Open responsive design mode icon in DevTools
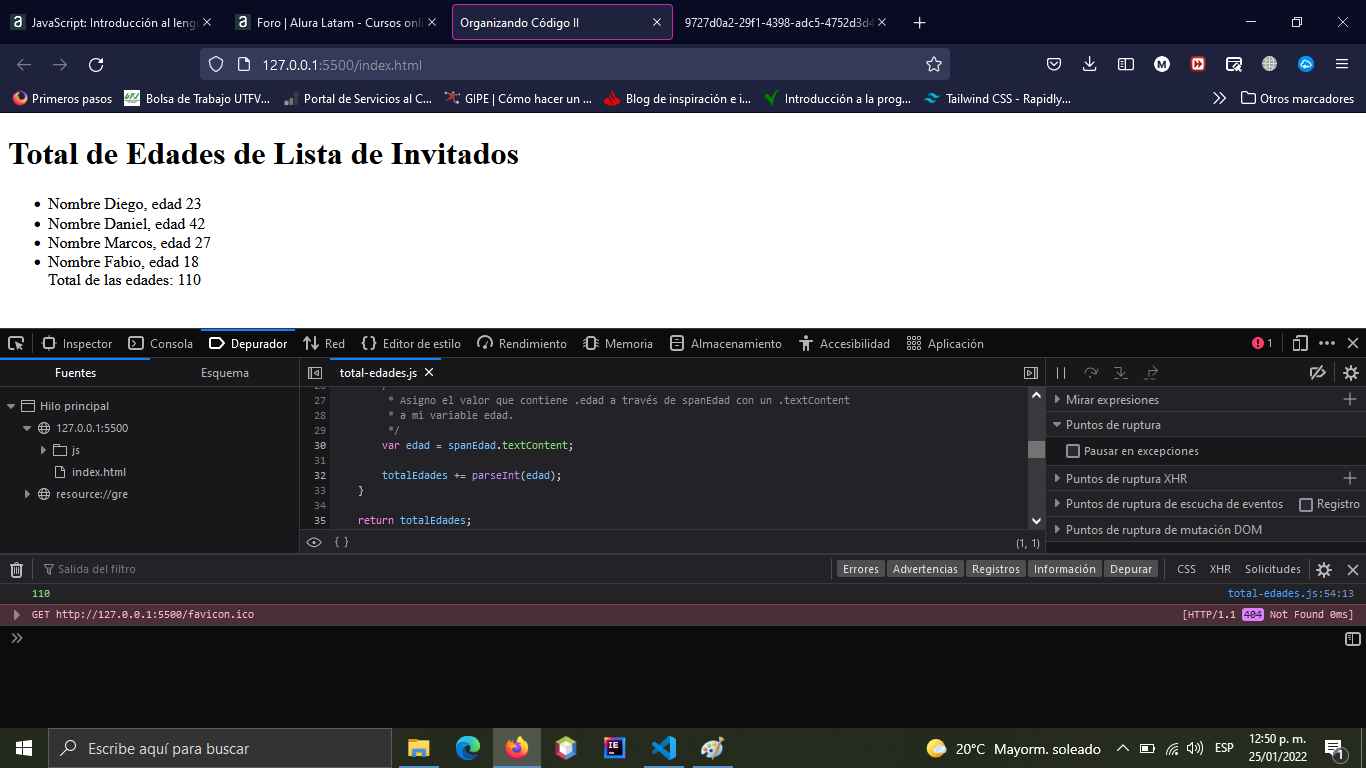The width and height of the screenshot is (1366, 768). tap(1300, 343)
